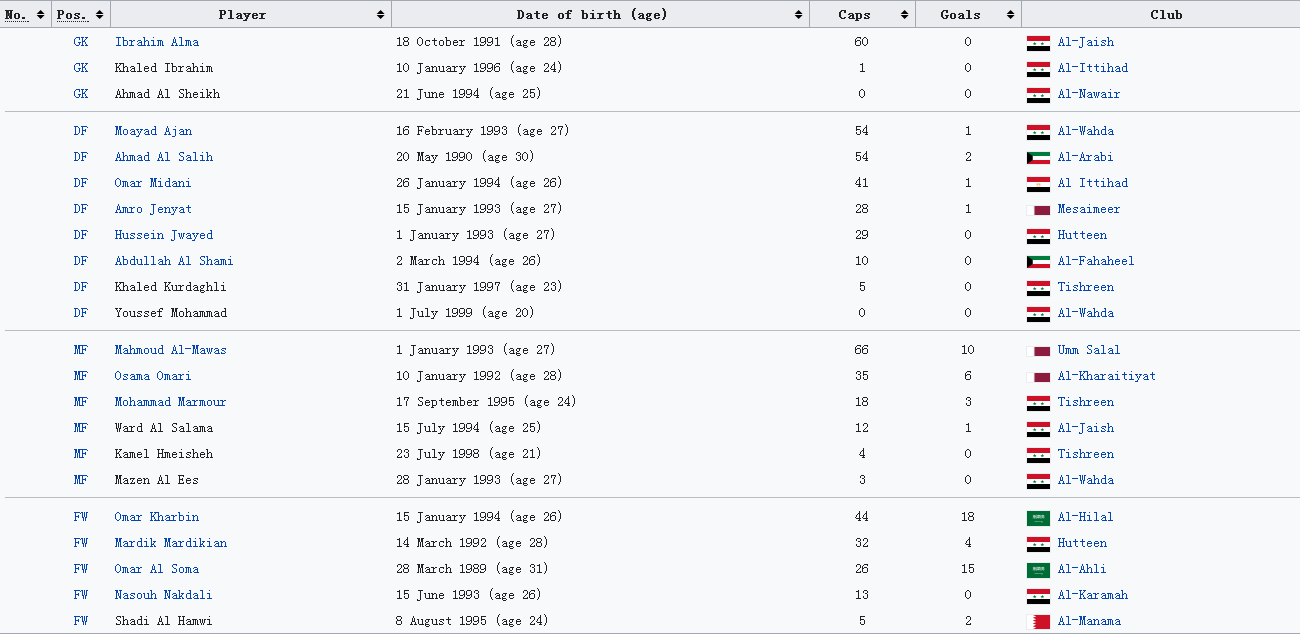1300x634 pixels.
Task: Click the Kuwait flag beside Al-Fahaheel
Action: tap(1038, 262)
